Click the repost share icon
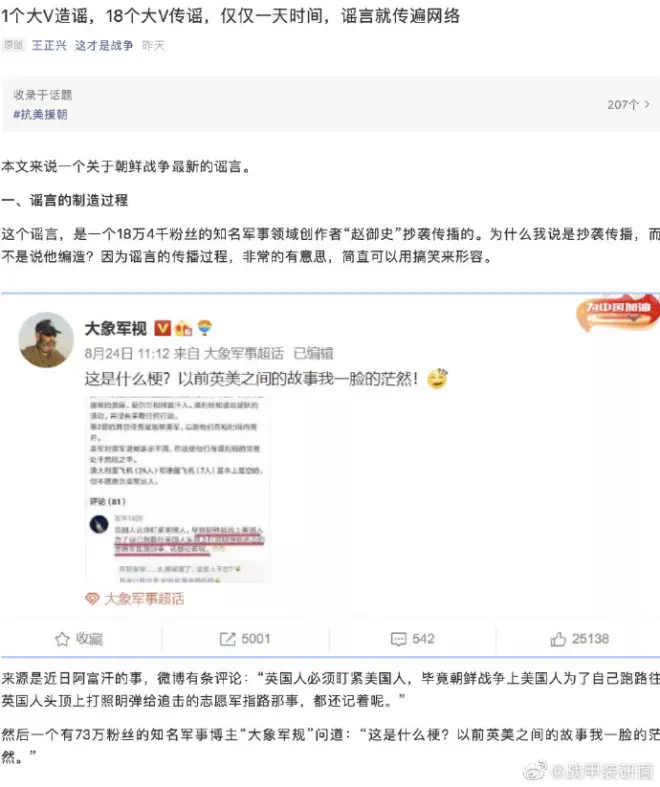Viewport: 660px width, 787px height. (227, 639)
